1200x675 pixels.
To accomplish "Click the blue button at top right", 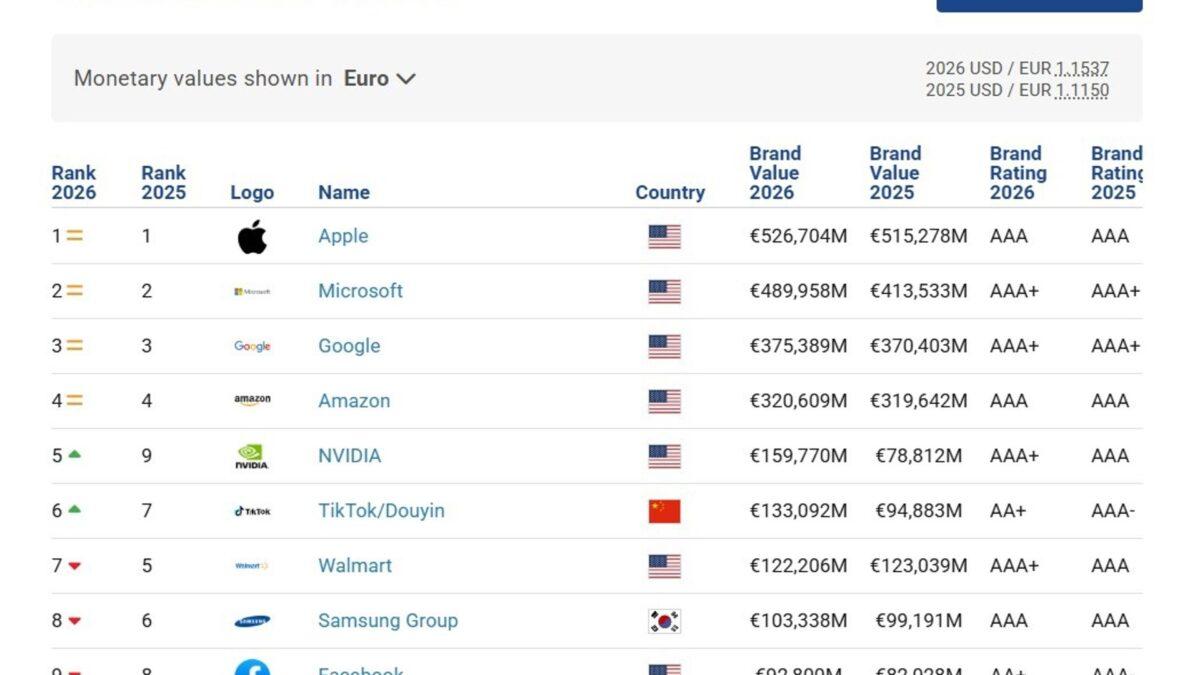I will 1040,5.
